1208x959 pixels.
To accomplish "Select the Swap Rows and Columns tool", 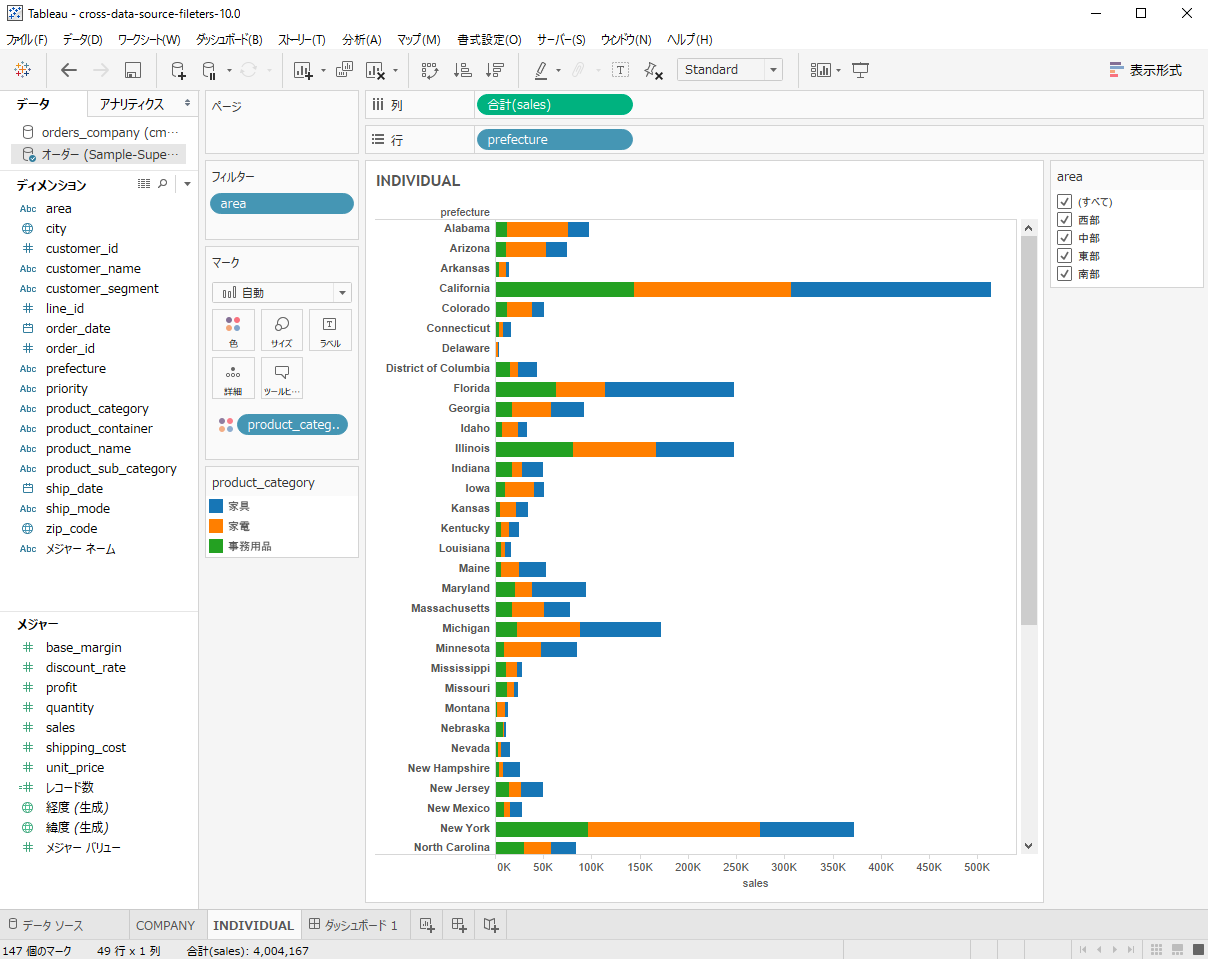I will (428, 70).
